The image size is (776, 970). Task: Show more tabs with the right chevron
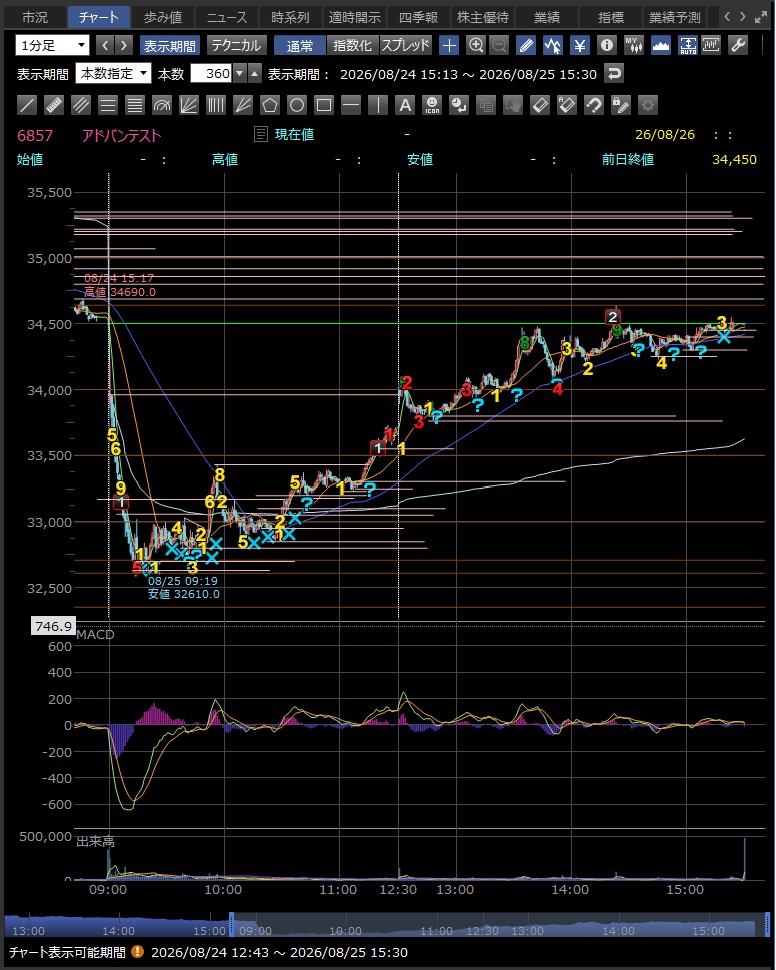pyautogui.click(x=743, y=17)
